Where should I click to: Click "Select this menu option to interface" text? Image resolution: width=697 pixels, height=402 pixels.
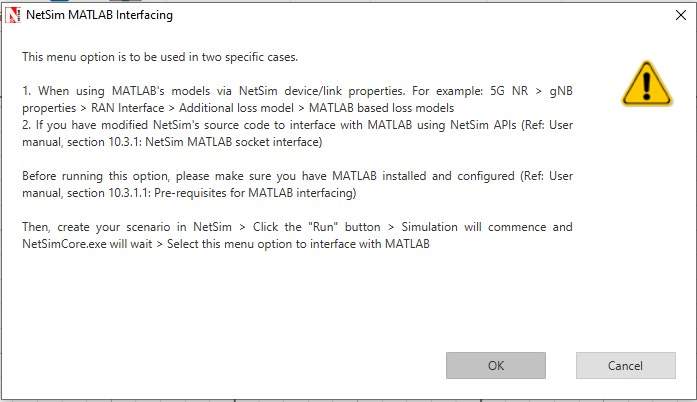point(262,244)
